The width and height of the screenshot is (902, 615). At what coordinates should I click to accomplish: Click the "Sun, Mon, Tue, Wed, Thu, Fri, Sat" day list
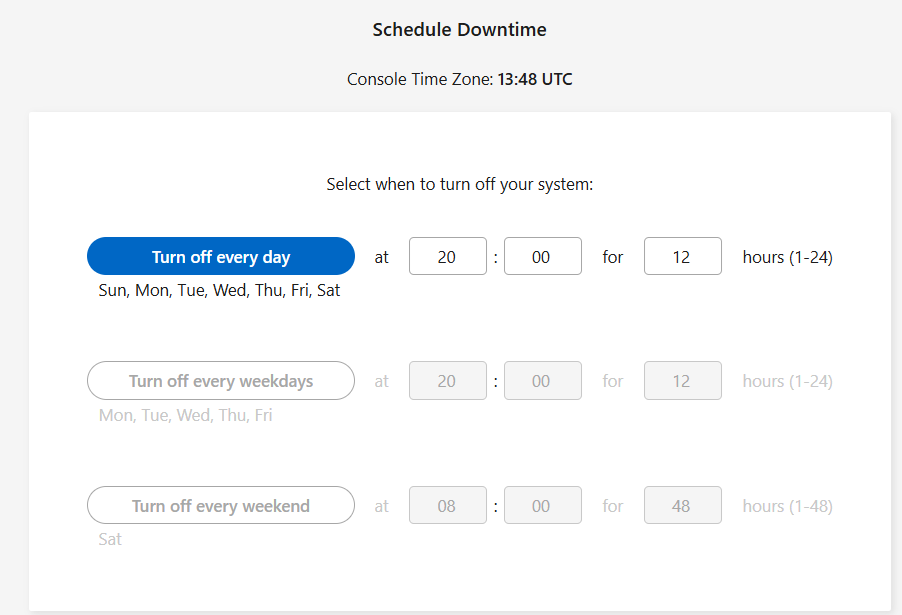[221, 291]
